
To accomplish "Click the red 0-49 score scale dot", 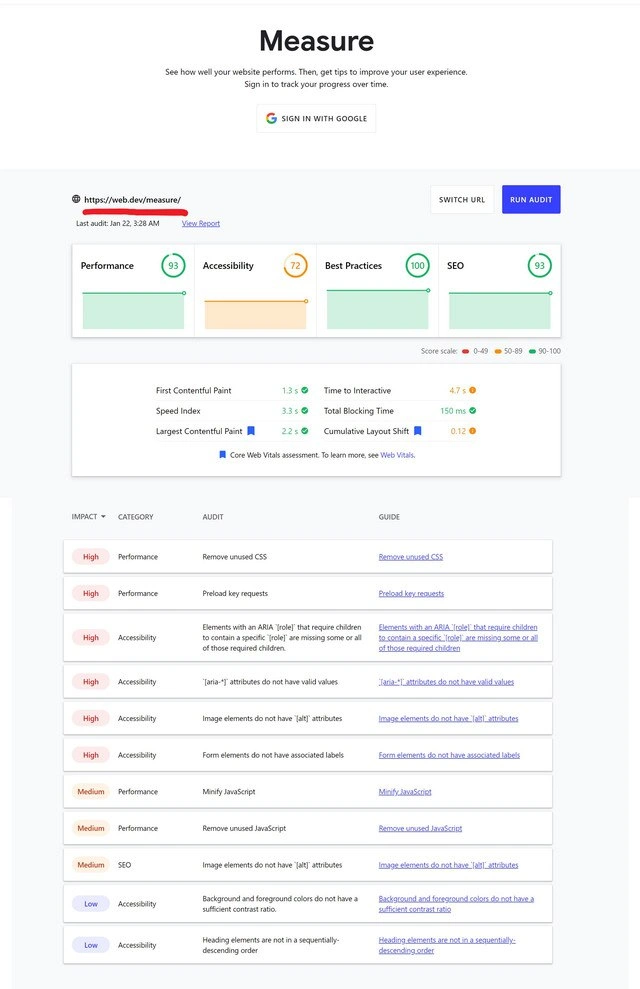I will click(x=465, y=351).
